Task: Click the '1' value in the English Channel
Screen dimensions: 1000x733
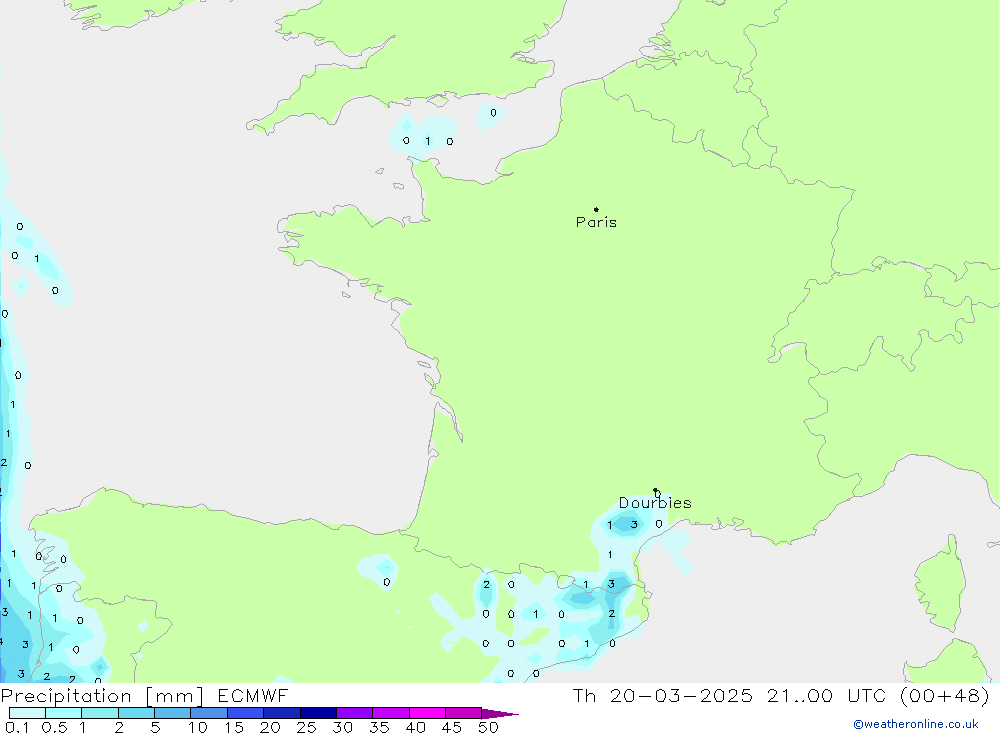Action: tap(428, 141)
